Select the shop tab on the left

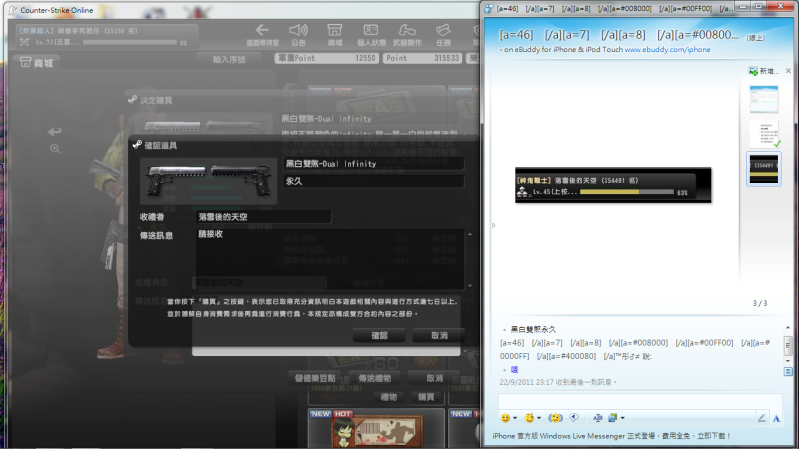[x=36, y=63]
